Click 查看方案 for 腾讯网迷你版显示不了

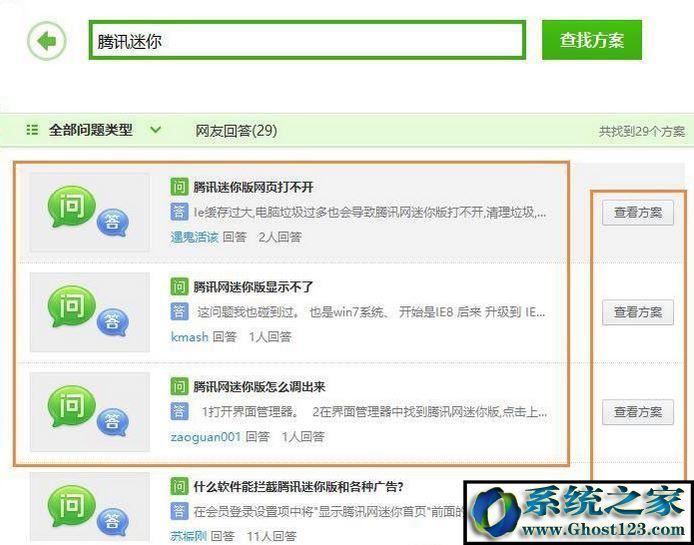pyautogui.click(x=638, y=312)
